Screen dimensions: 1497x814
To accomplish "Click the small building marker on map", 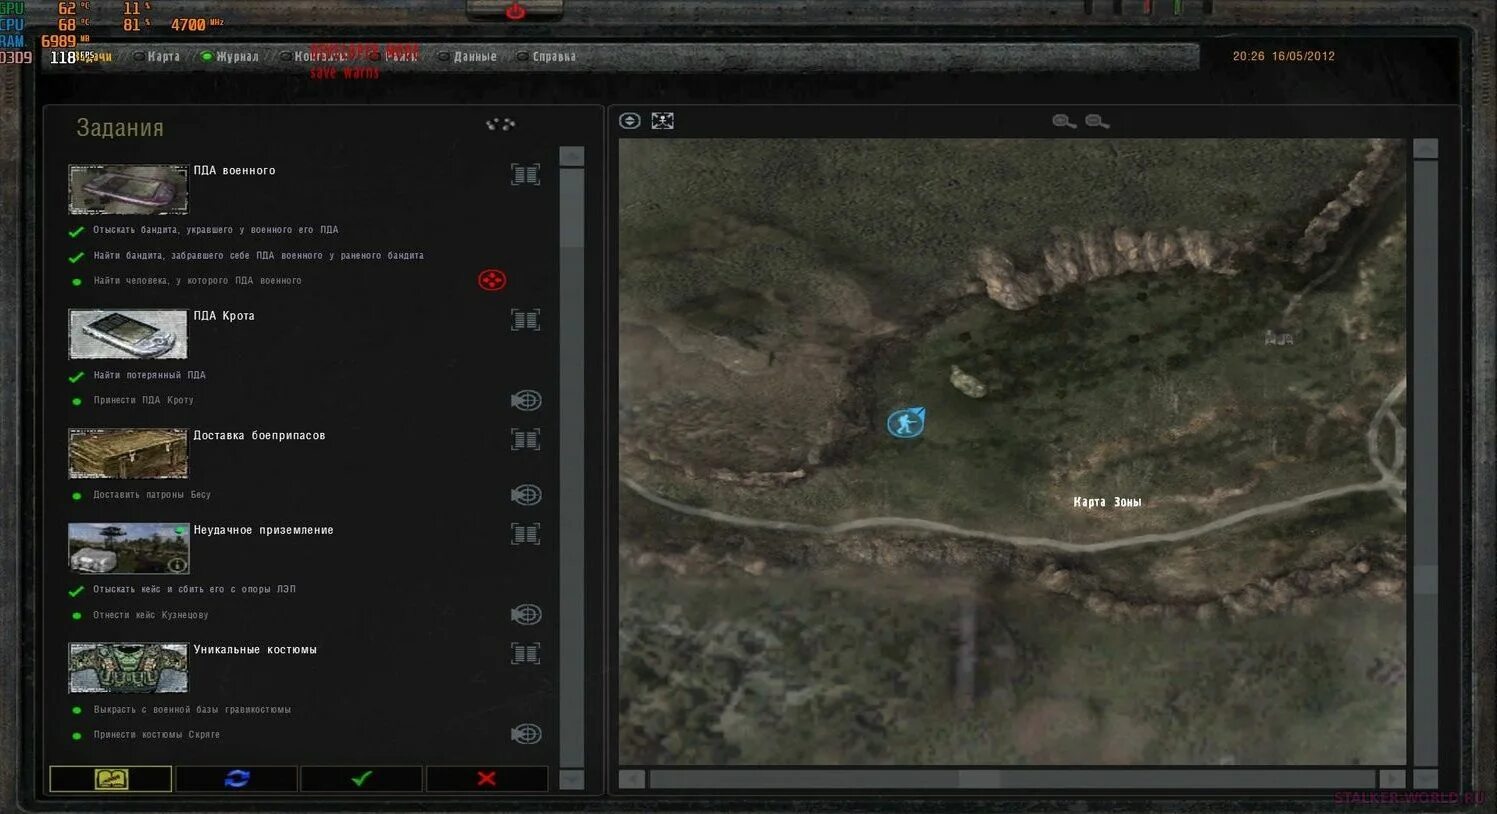I will click(x=1279, y=338).
